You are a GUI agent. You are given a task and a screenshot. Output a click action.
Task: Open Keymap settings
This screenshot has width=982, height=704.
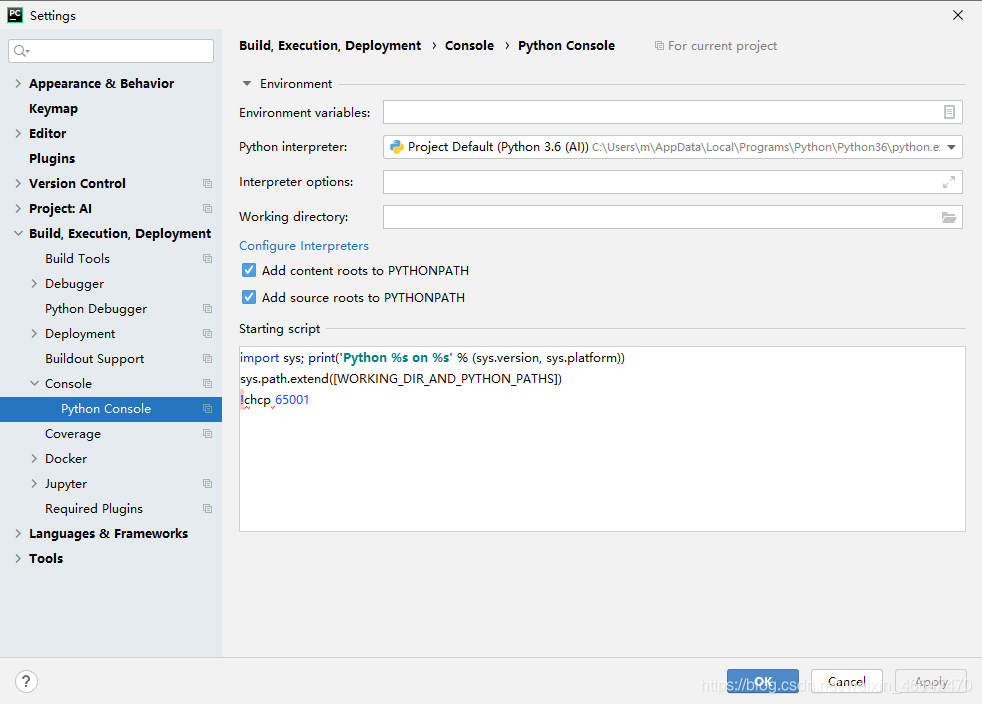click(x=53, y=108)
